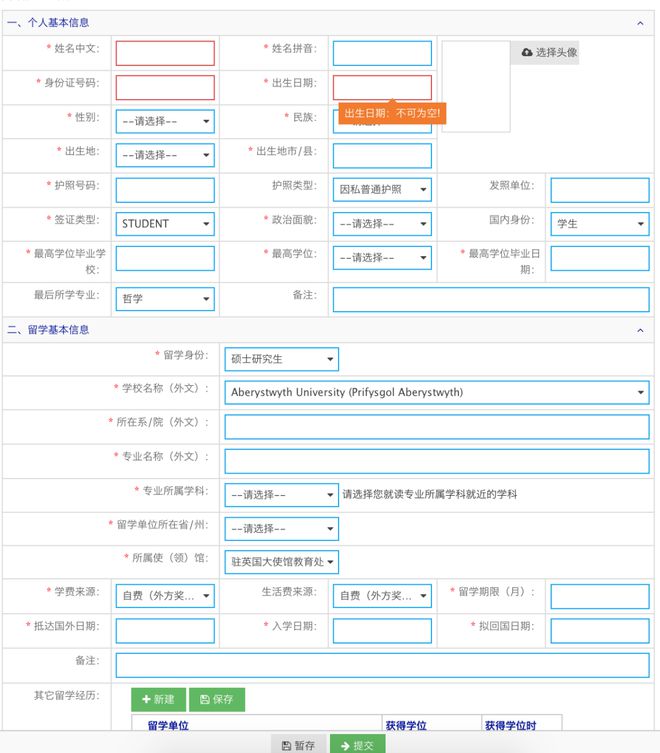This screenshot has height=753, width=660.
Task: Open the 生活费来源 dropdown
Action: (x=382, y=596)
